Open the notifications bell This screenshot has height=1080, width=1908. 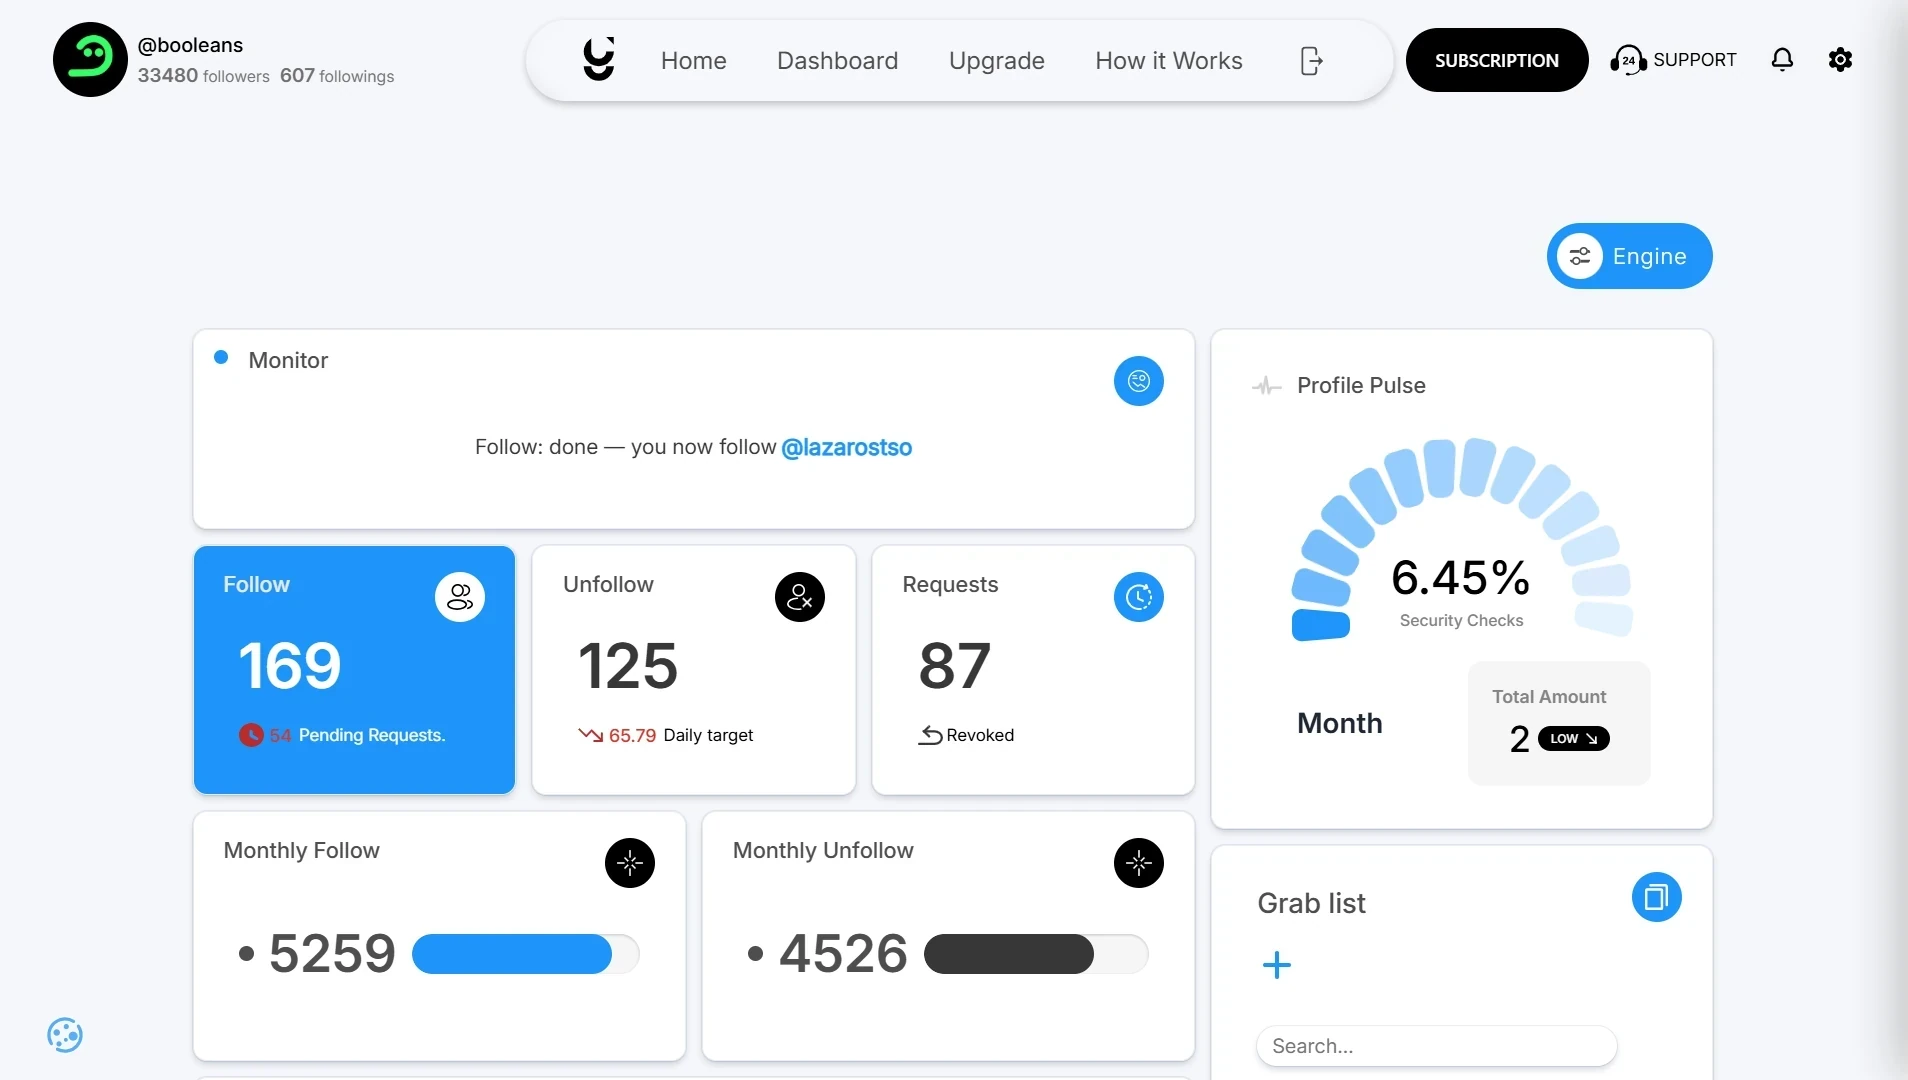(1784, 60)
